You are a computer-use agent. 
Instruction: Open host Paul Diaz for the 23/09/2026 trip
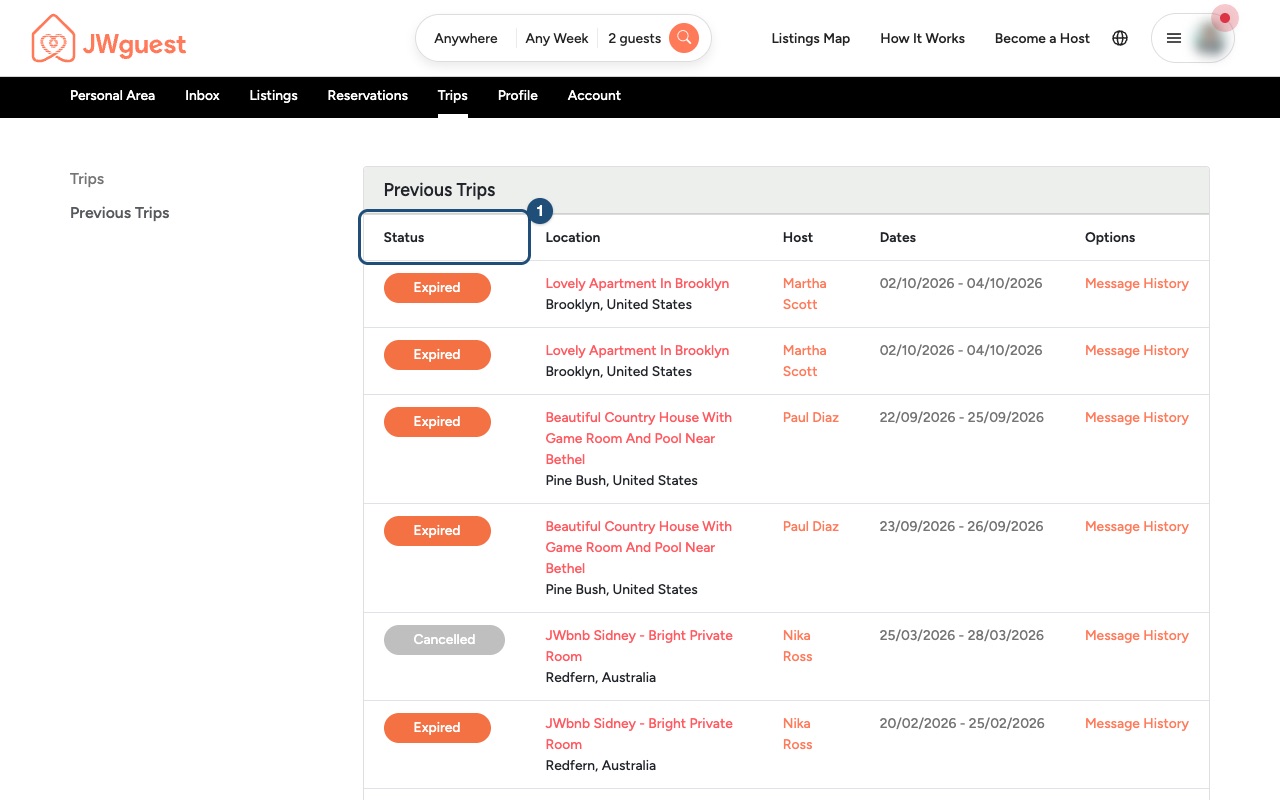[x=811, y=527]
